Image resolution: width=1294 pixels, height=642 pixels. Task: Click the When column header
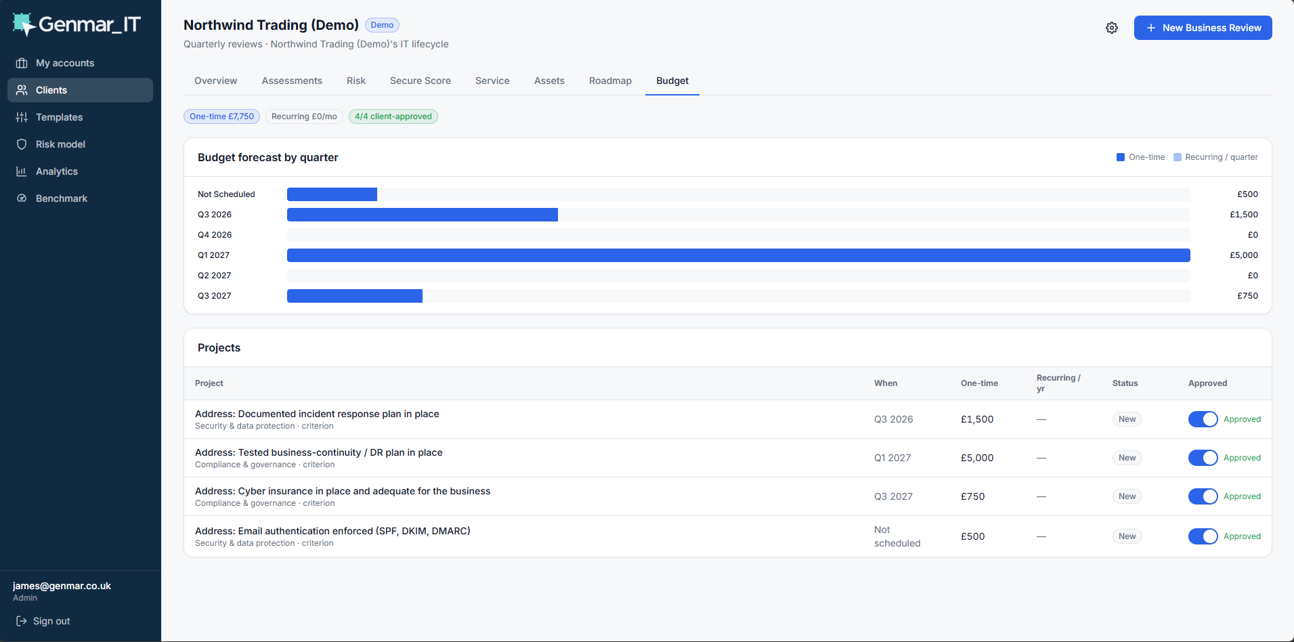point(886,383)
